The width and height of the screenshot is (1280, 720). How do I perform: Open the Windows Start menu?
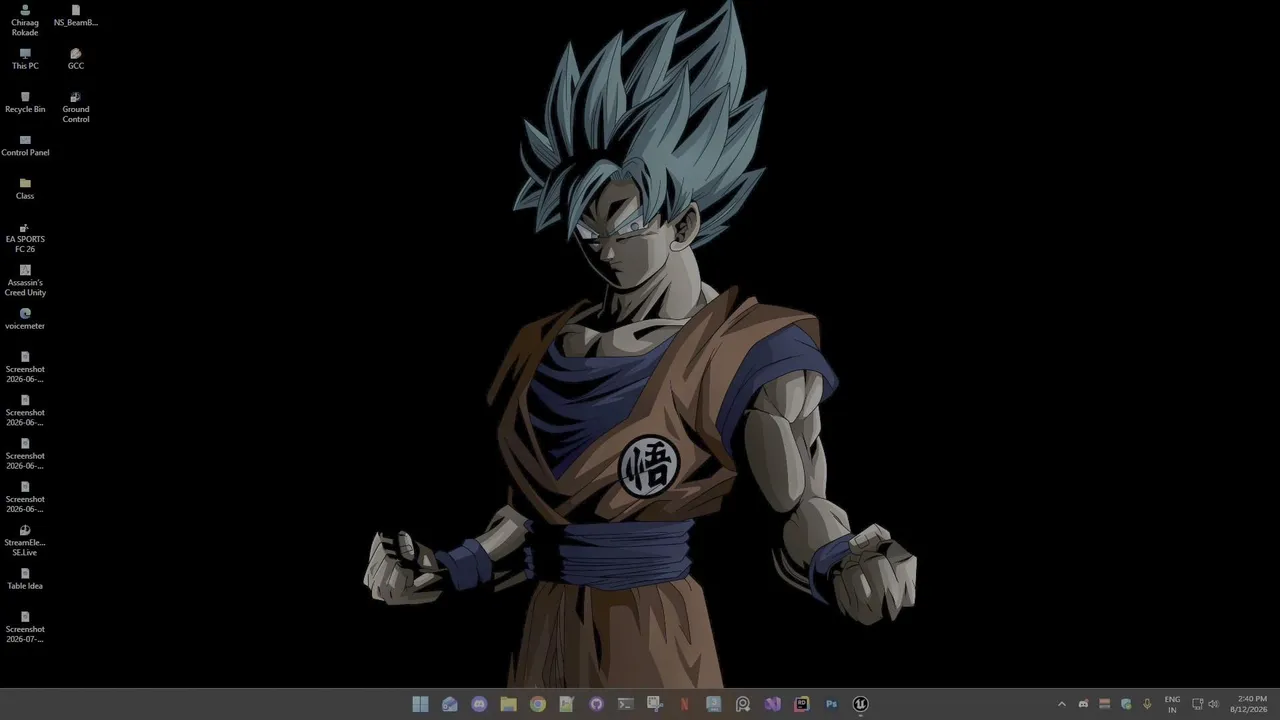[421, 704]
